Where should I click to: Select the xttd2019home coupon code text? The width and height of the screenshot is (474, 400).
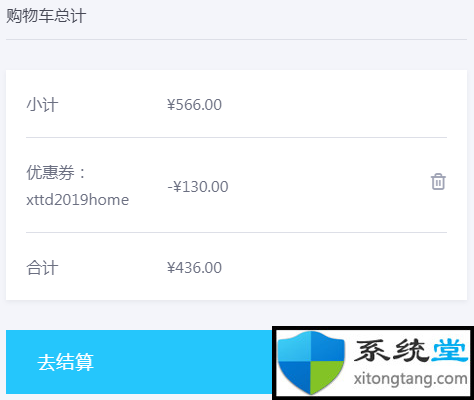[78, 200]
